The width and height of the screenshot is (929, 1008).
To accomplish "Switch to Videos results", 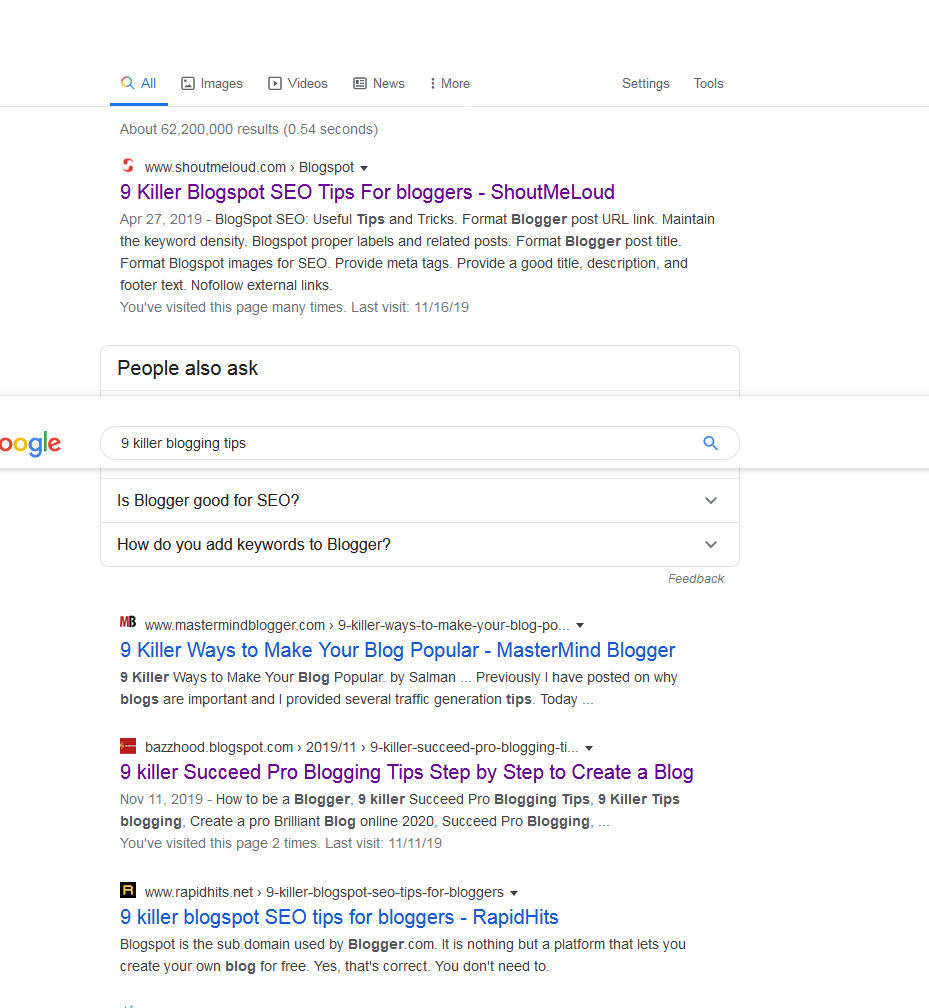I will click(298, 84).
